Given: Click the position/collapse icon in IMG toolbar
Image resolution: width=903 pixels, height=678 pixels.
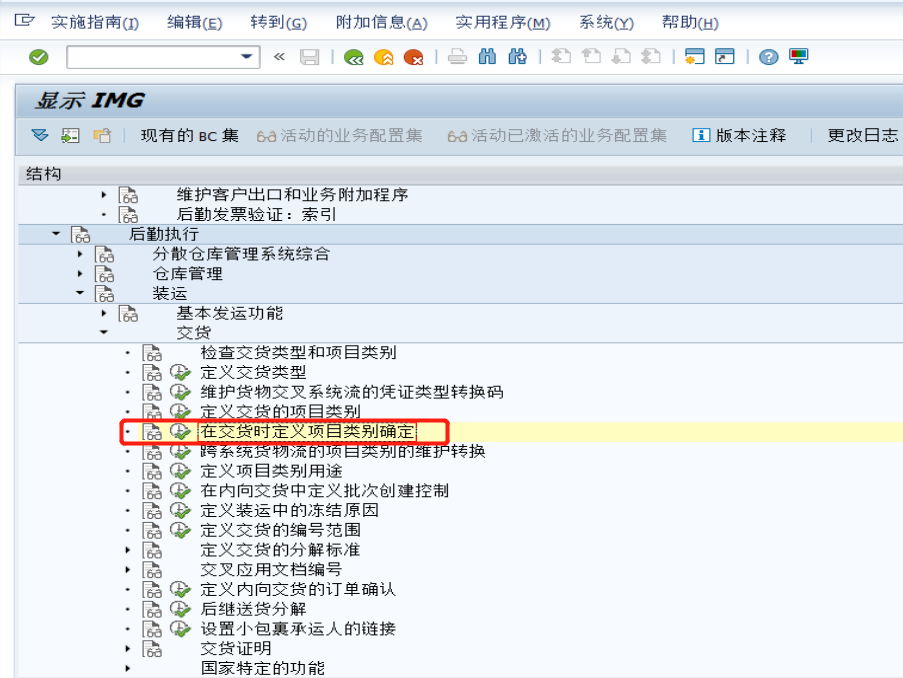Looking at the screenshot, I should (x=70, y=136).
